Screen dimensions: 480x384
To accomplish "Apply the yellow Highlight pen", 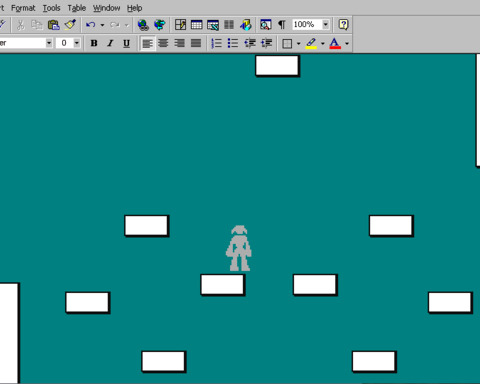I will 311,43.
